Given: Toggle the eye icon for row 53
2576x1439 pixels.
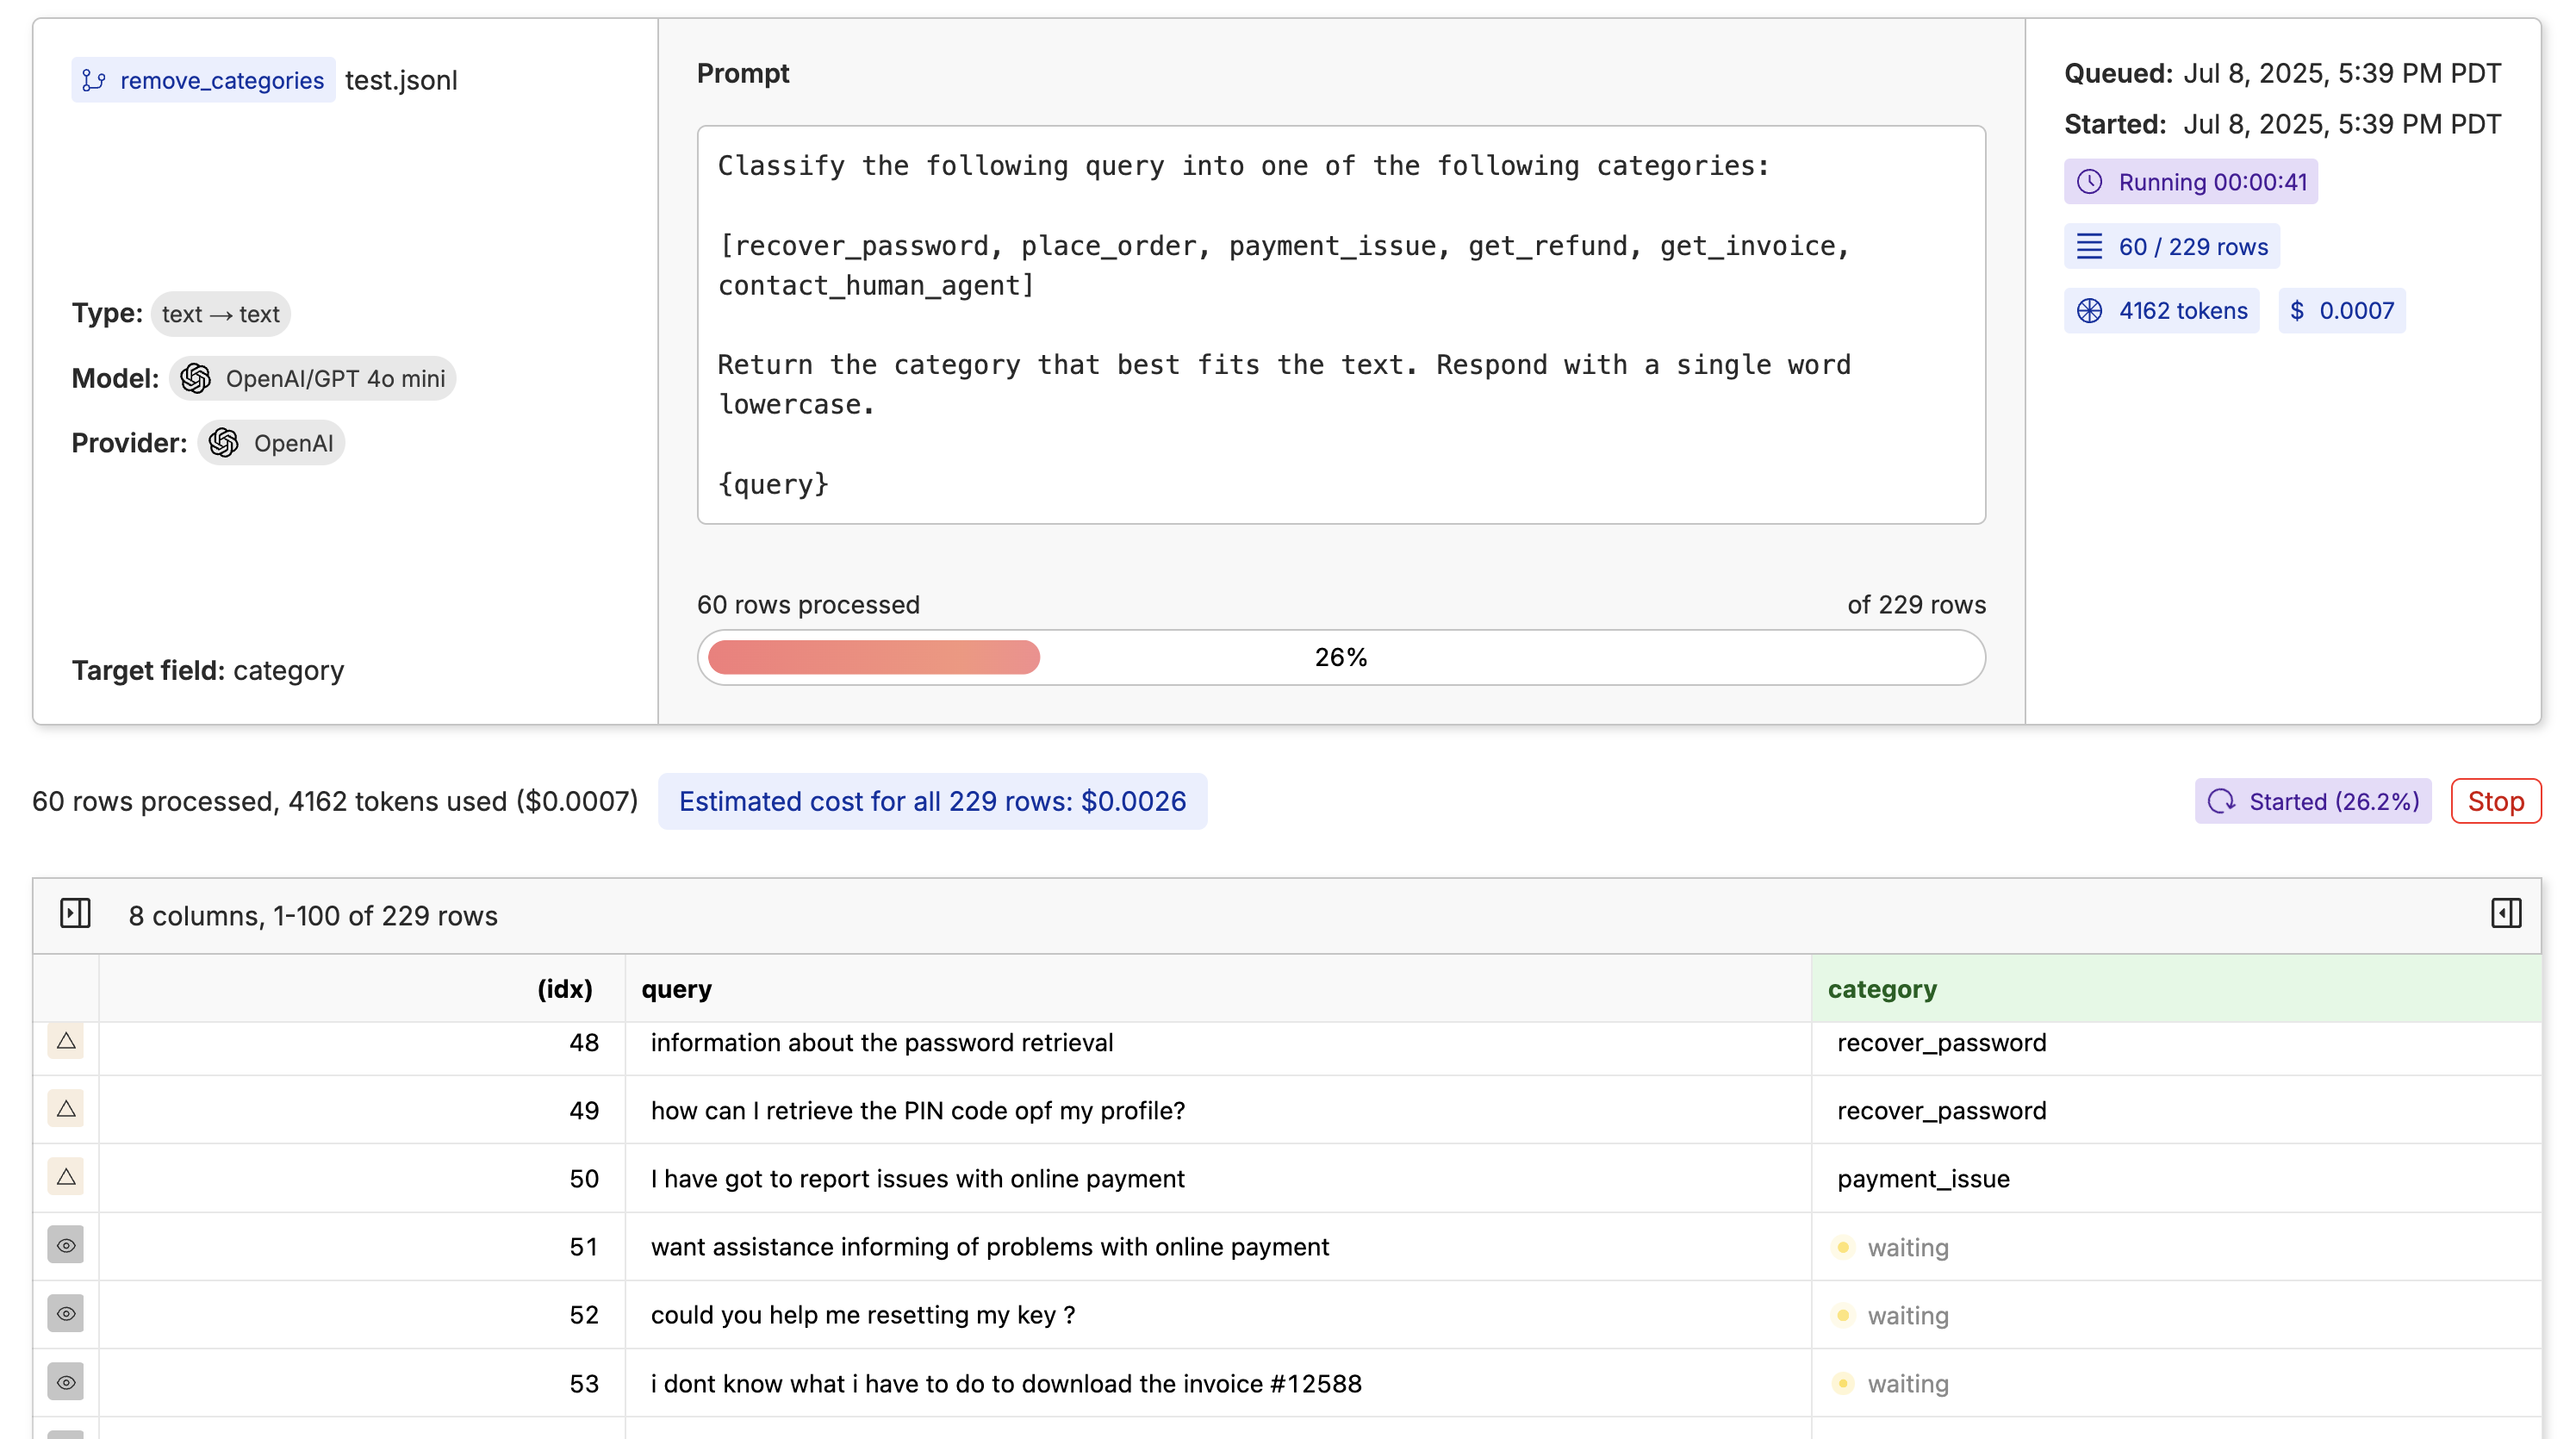Looking at the screenshot, I should pos(66,1382).
